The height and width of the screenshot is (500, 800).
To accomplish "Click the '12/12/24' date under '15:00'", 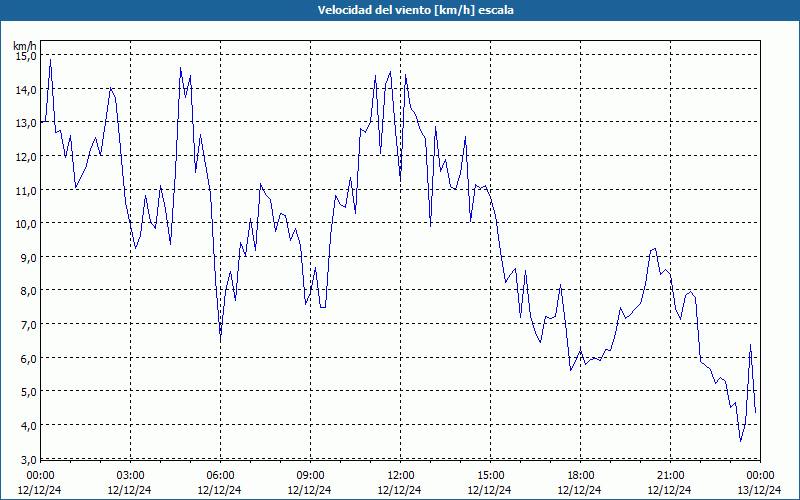I will (489, 490).
